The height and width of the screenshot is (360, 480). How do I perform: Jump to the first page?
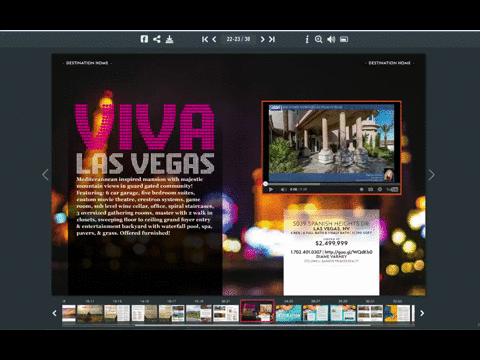pos(205,39)
